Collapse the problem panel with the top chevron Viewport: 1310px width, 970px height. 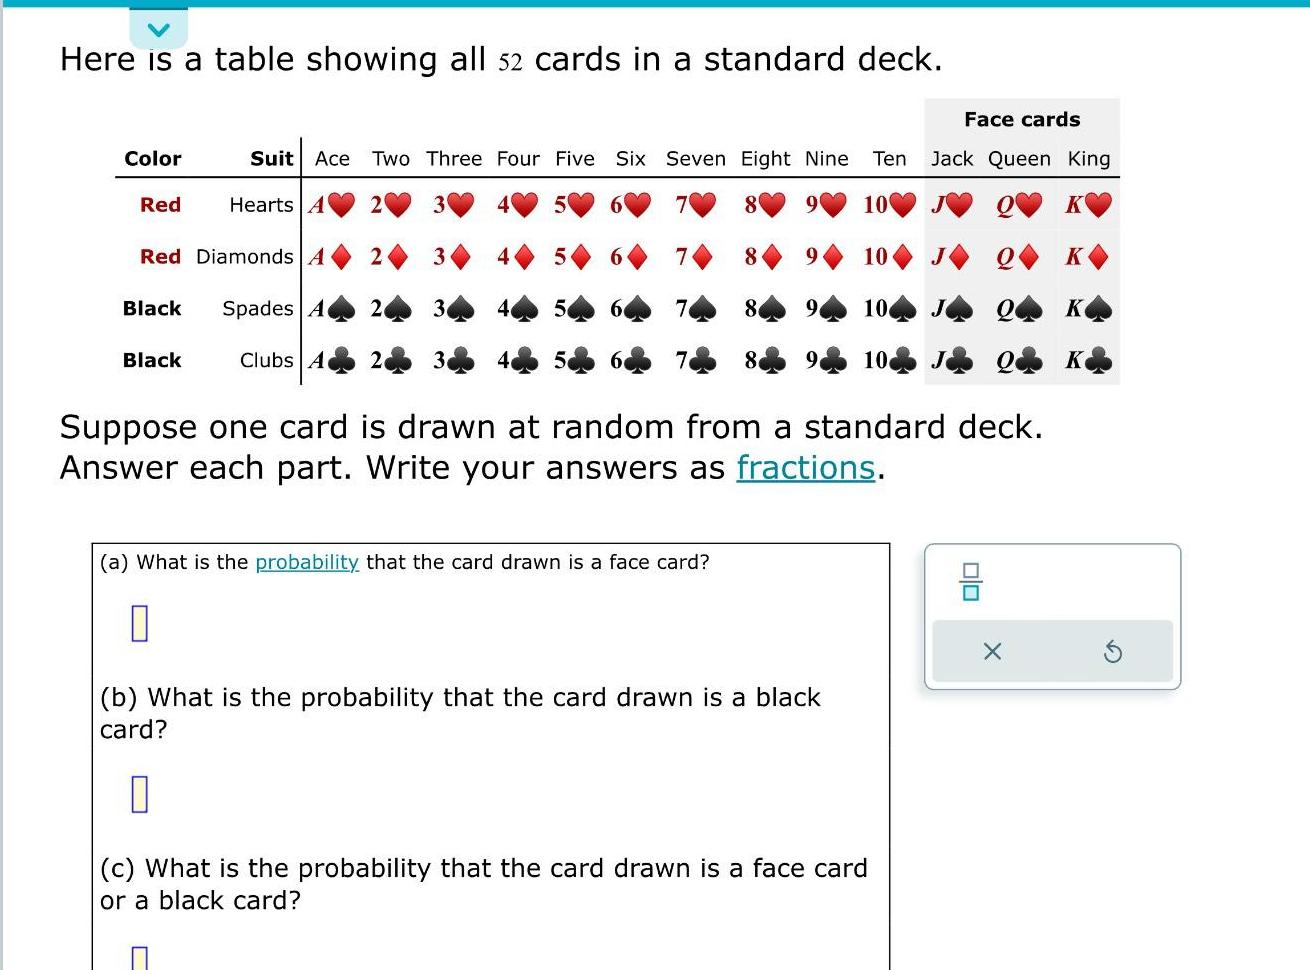coord(156,28)
